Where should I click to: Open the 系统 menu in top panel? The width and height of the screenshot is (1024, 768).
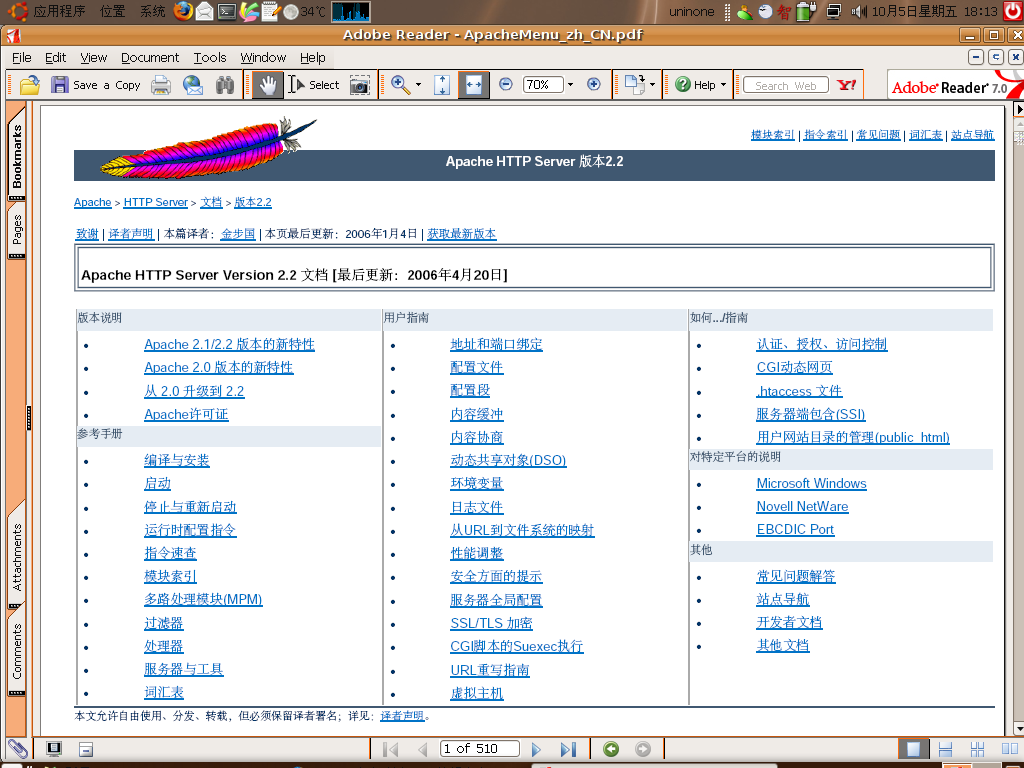click(x=153, y=11)
